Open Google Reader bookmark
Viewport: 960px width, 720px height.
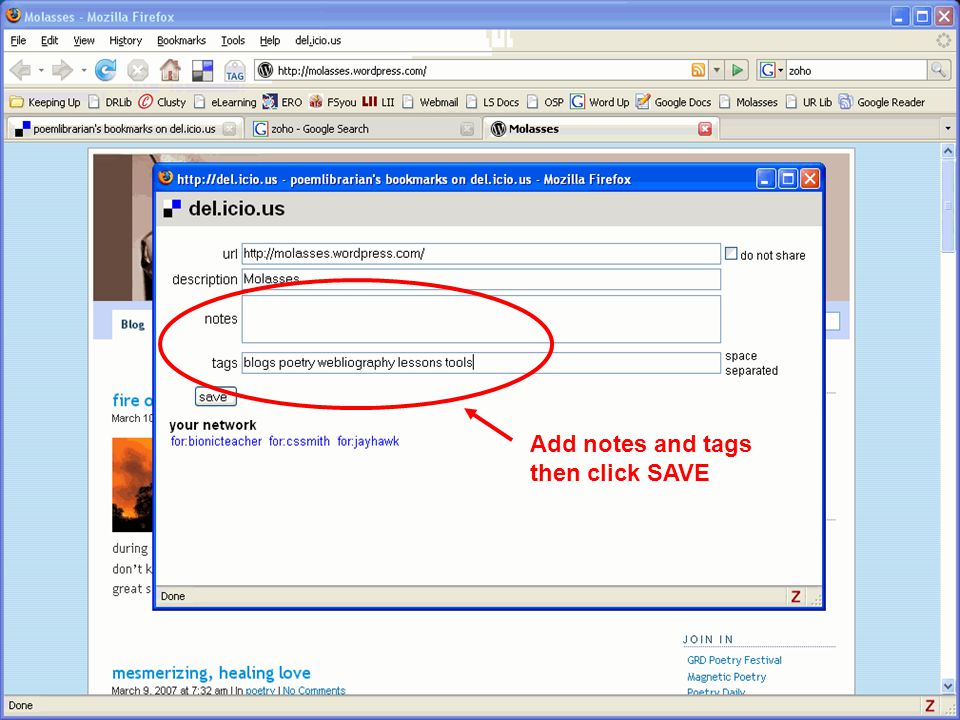[x=882, y=102]
